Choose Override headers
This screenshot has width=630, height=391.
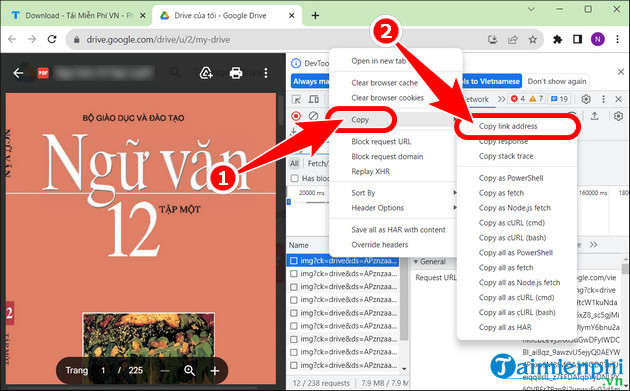[380, 245]
